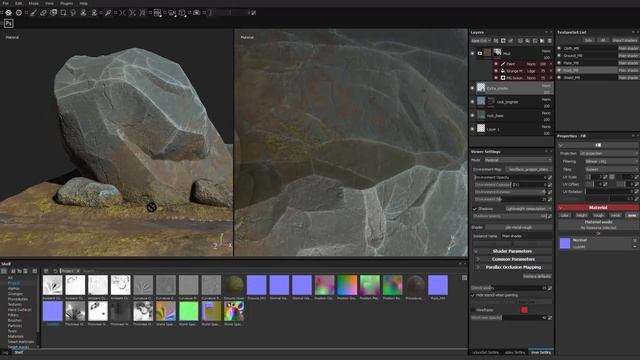Select the Paint brush tool
The height and width of the screenshot is (360, 640).
pos(33,13)
